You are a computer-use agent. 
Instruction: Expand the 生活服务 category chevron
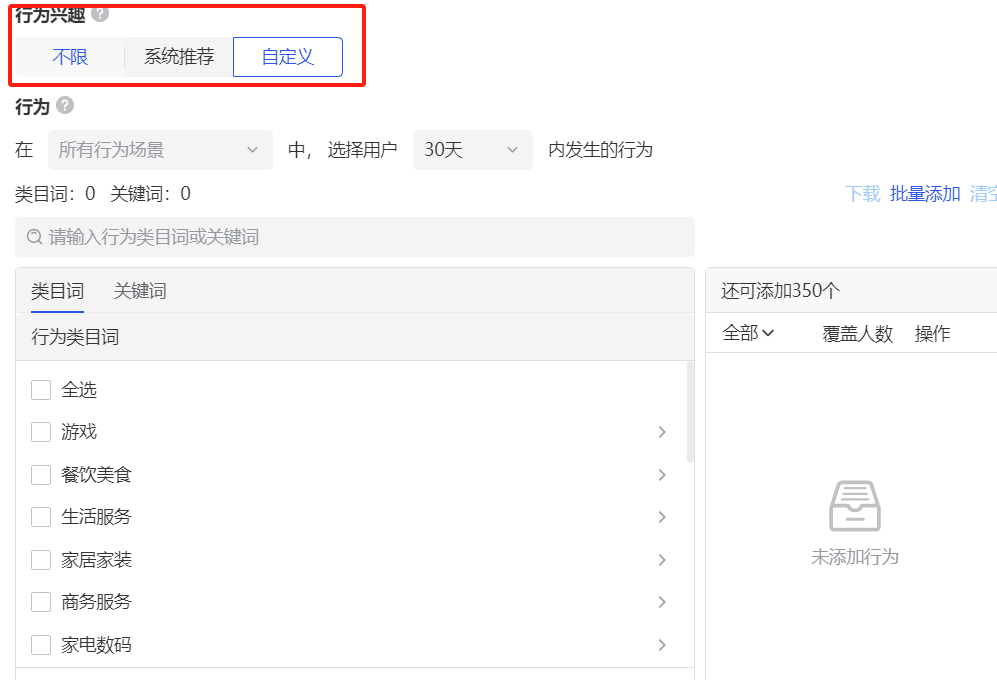point(662,517)
